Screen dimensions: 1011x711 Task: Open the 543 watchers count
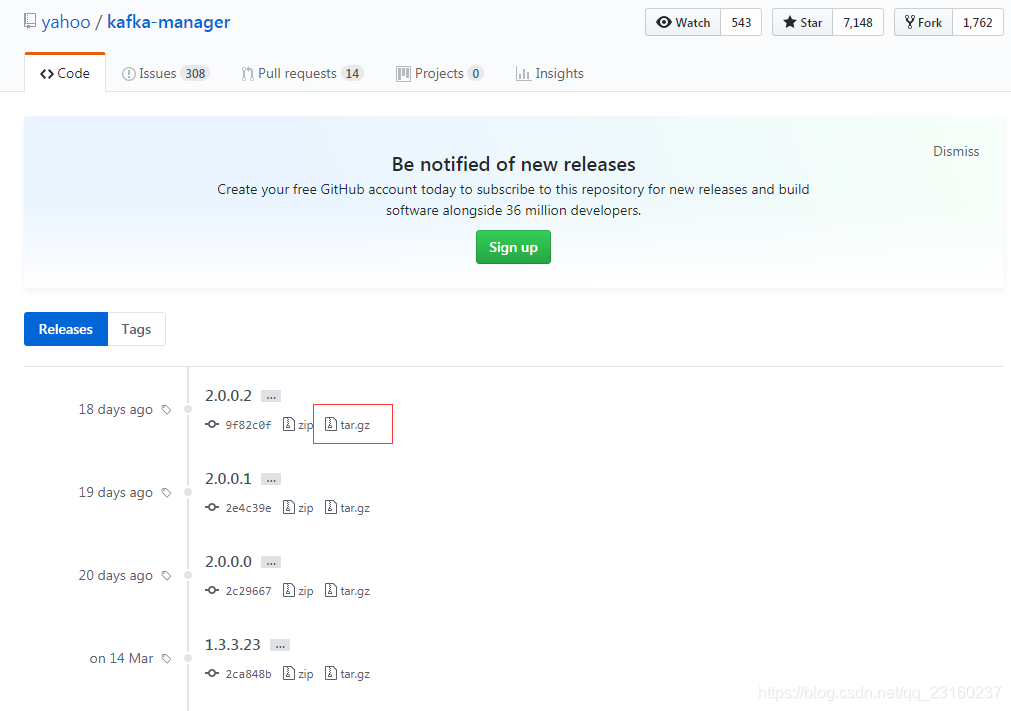[741, 23]
